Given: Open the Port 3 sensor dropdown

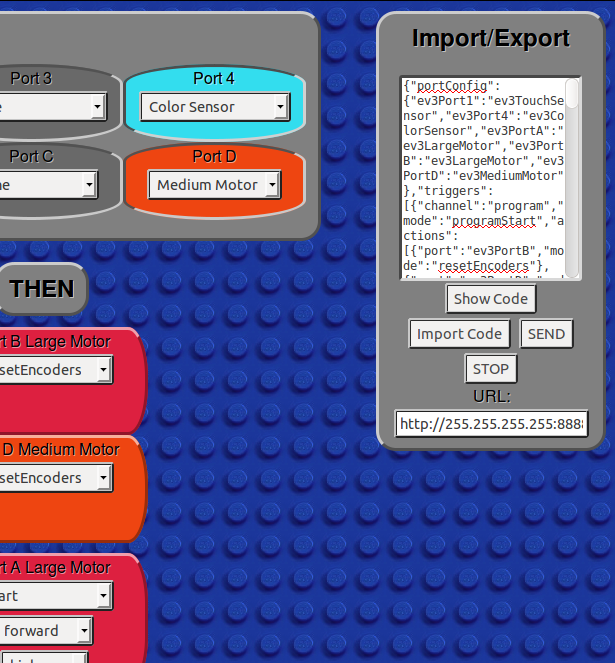Looking at the screenshot, I should pos(52,107).
